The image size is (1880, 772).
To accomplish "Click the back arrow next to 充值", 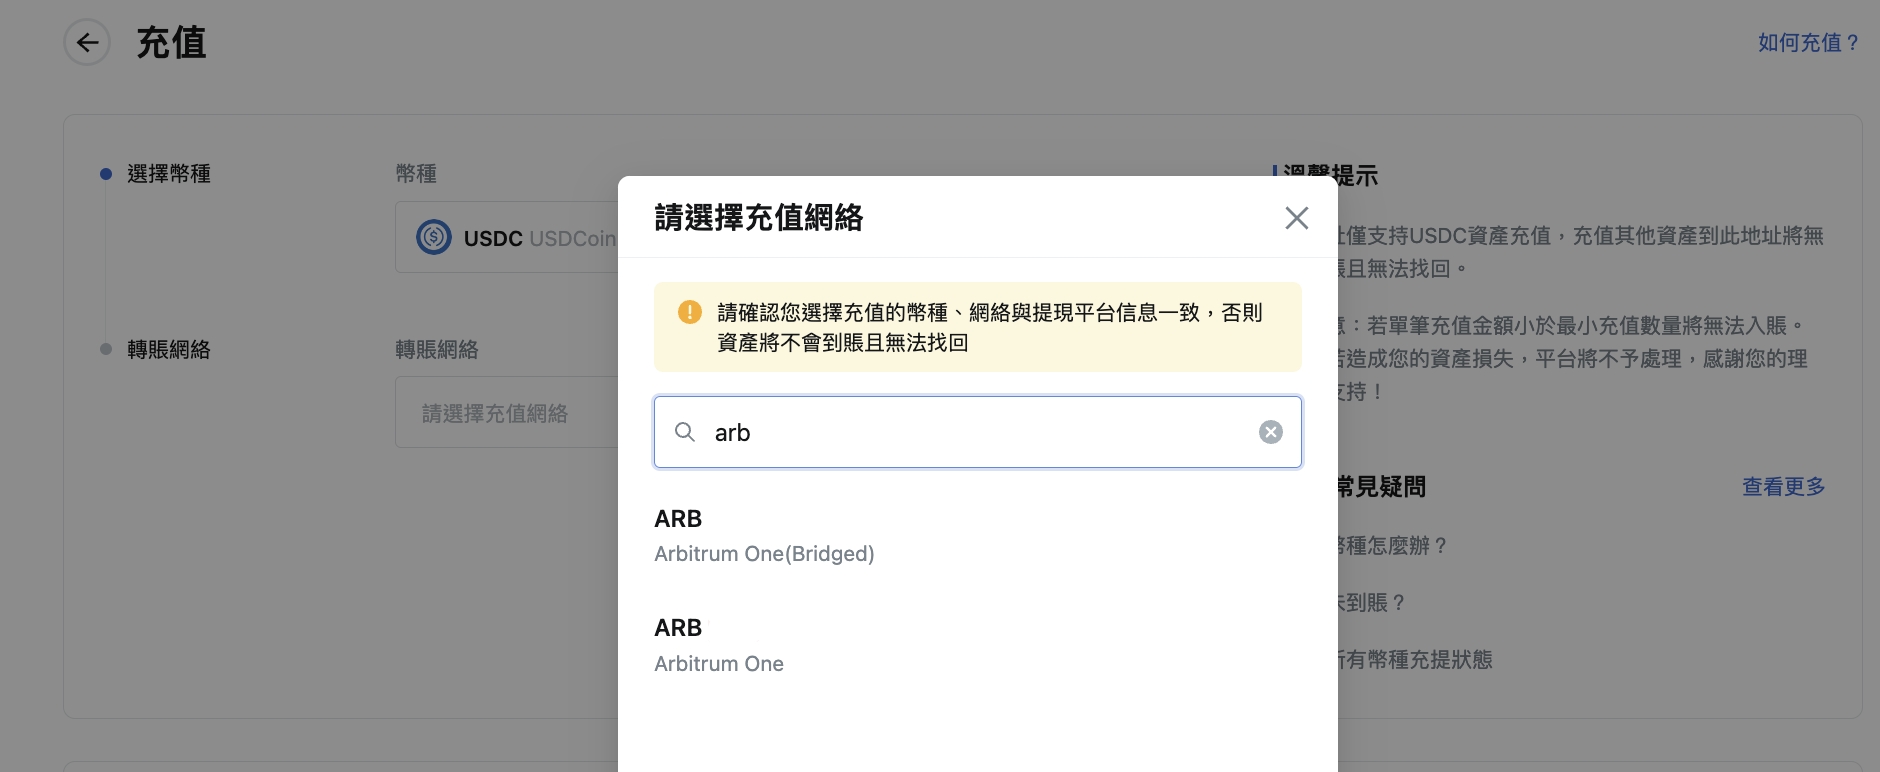I will [x=87, y=43].
